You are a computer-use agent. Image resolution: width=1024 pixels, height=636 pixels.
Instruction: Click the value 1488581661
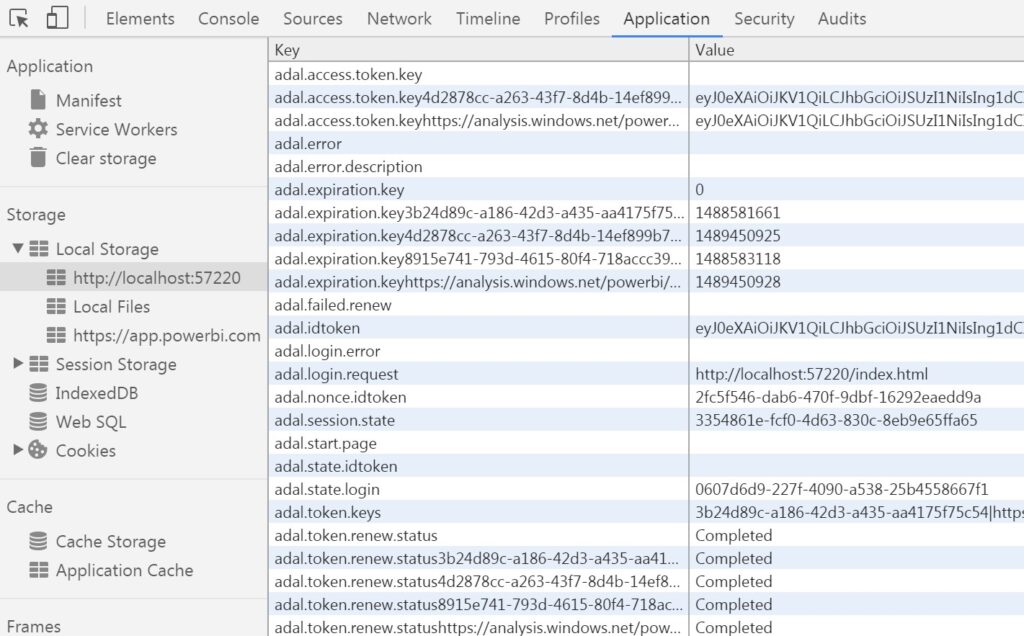737,213
